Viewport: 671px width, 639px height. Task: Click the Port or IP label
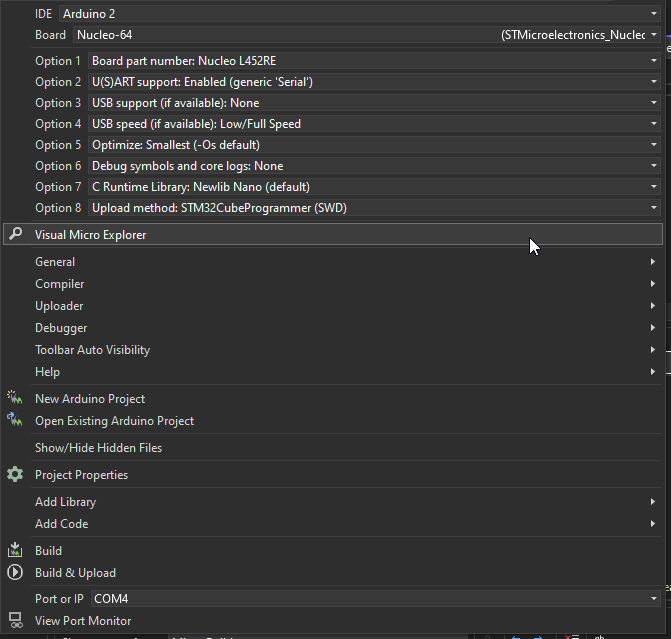(x=59, y=598)
